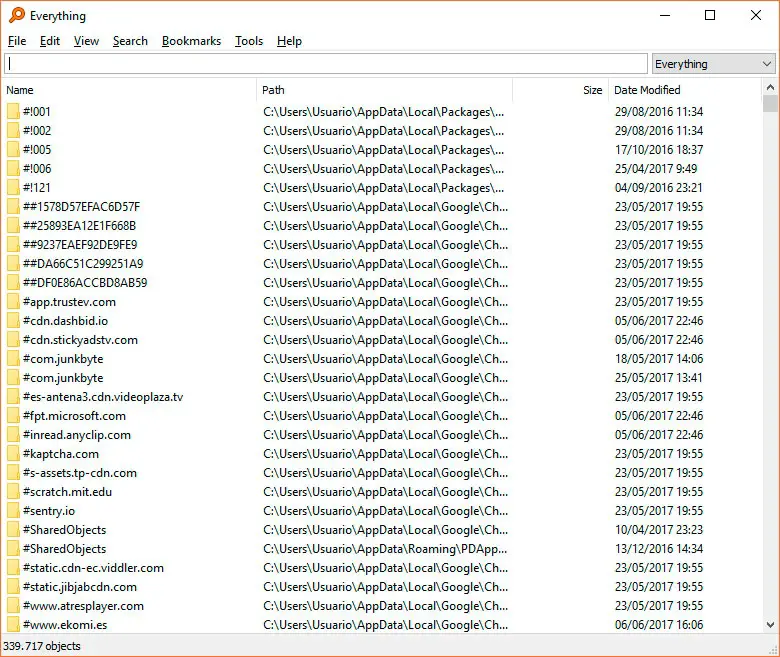Sort results by Name column header
The height and width of the screenshot is (657, 780).
130,90
